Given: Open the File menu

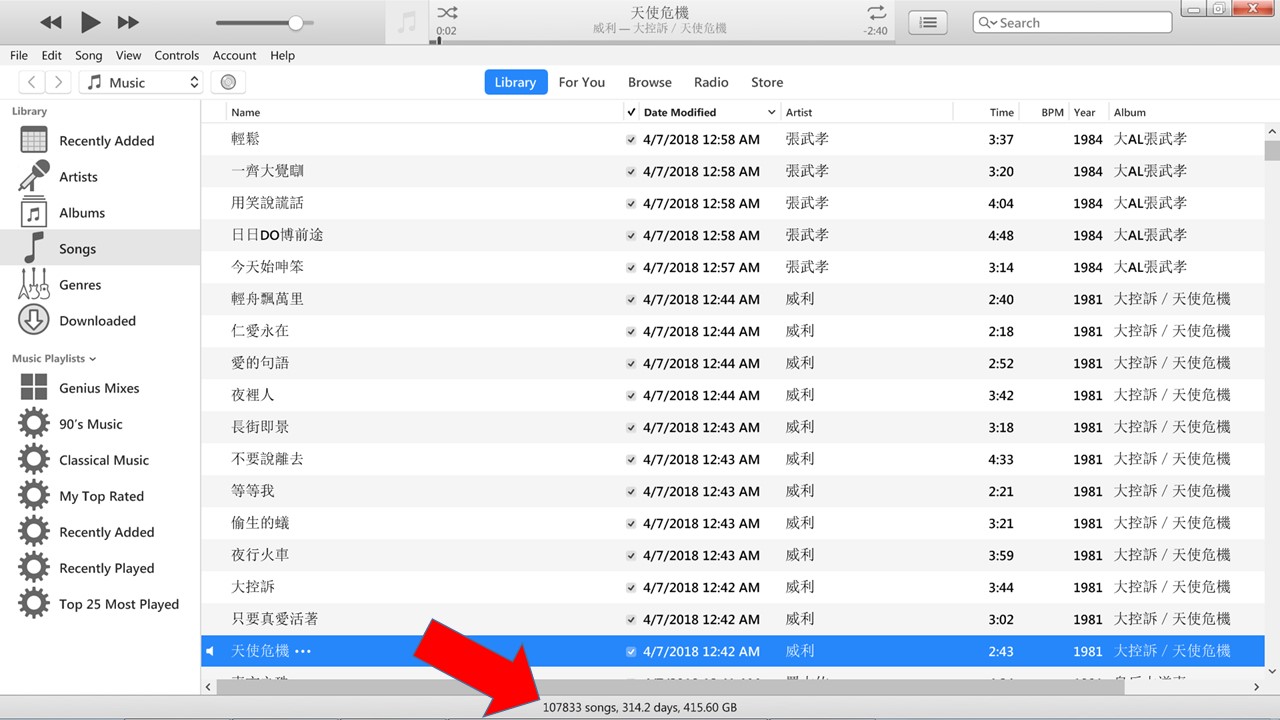Looking at the screenshot, I should (x=19, y=55).
